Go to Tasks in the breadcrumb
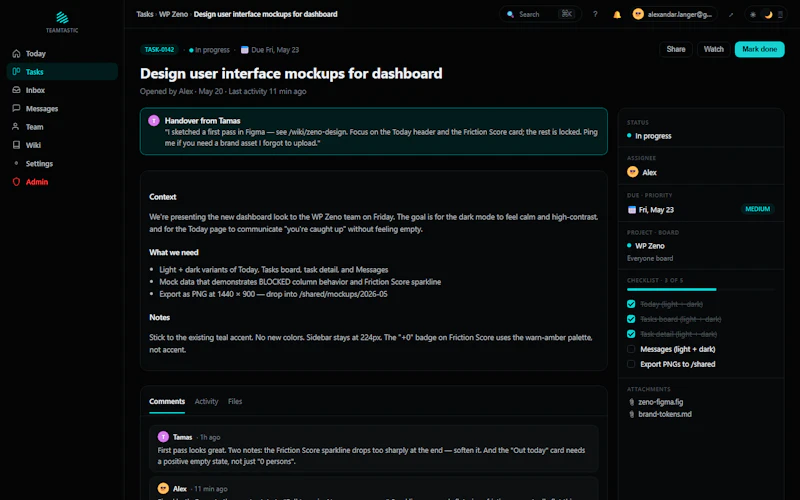The height and width of the screenshot is (500, 800). coord(144,14)
